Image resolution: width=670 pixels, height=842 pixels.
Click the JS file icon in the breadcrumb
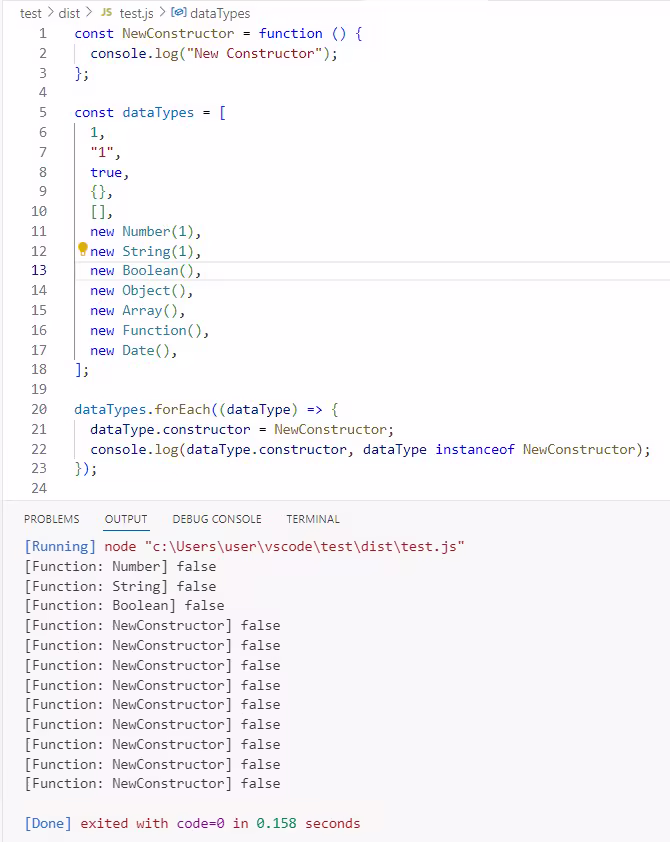click(x=106, y=13)
